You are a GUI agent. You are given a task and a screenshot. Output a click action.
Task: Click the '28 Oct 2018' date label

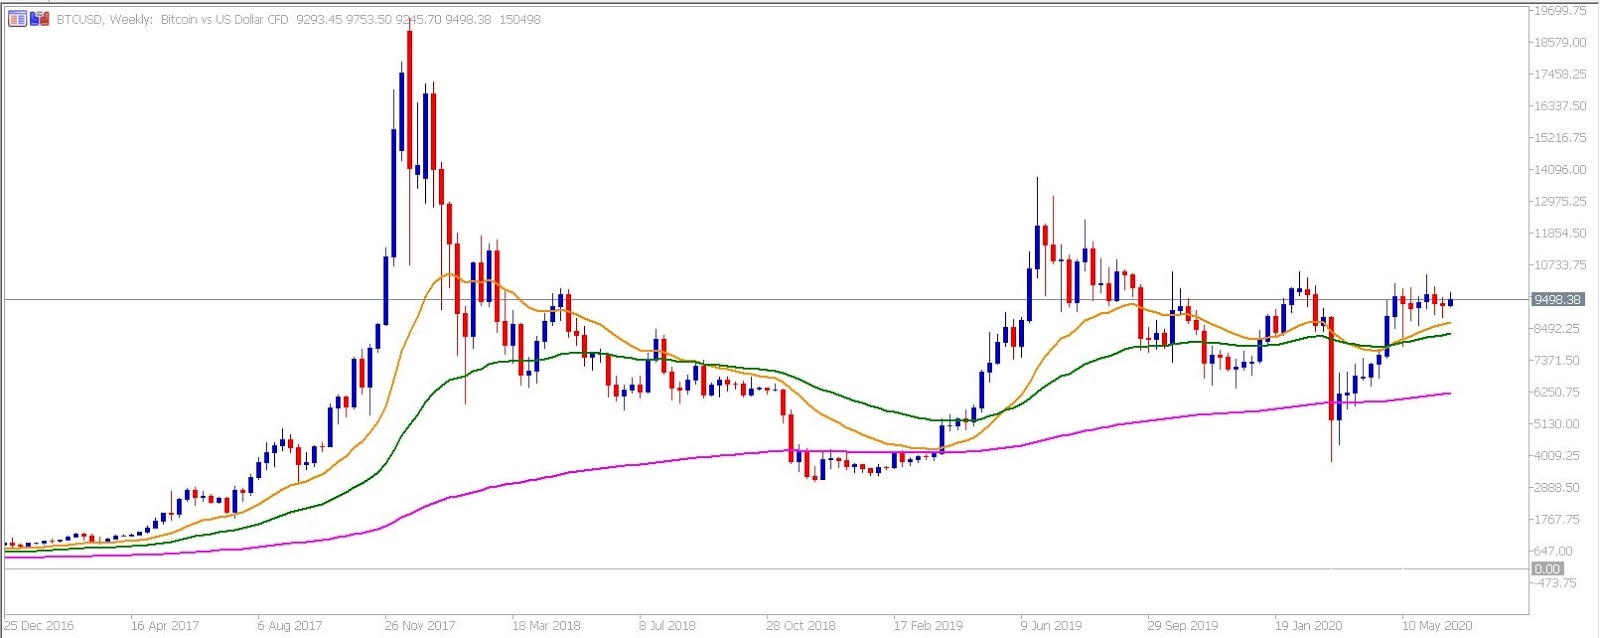tap(801, 626)
